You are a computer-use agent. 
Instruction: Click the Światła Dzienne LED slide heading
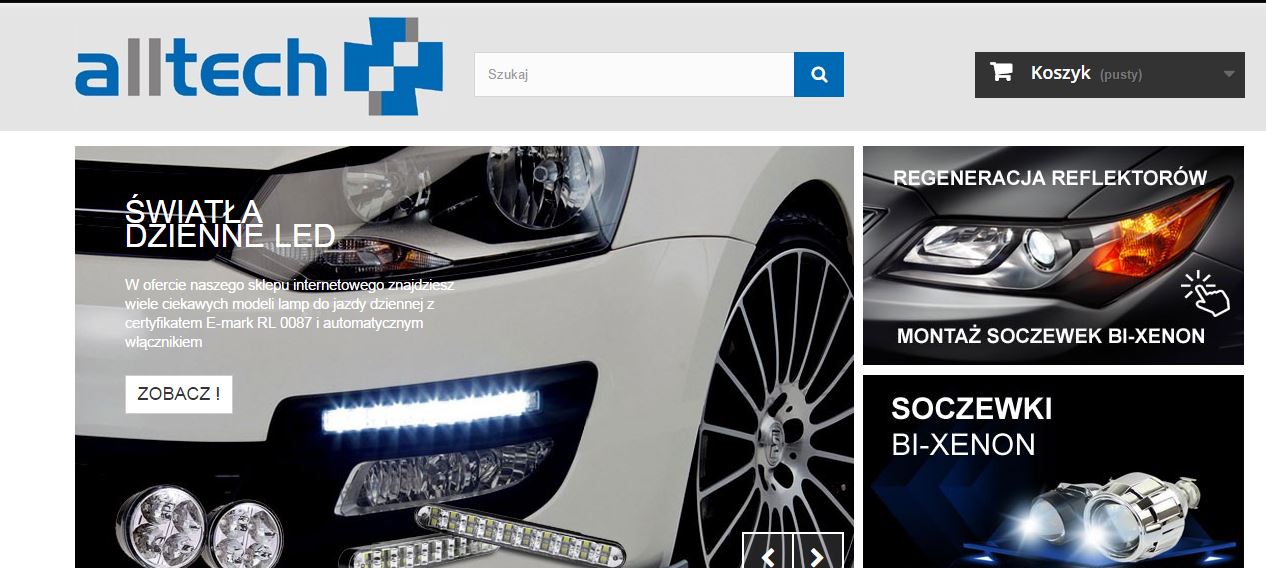tap(229, 224)
